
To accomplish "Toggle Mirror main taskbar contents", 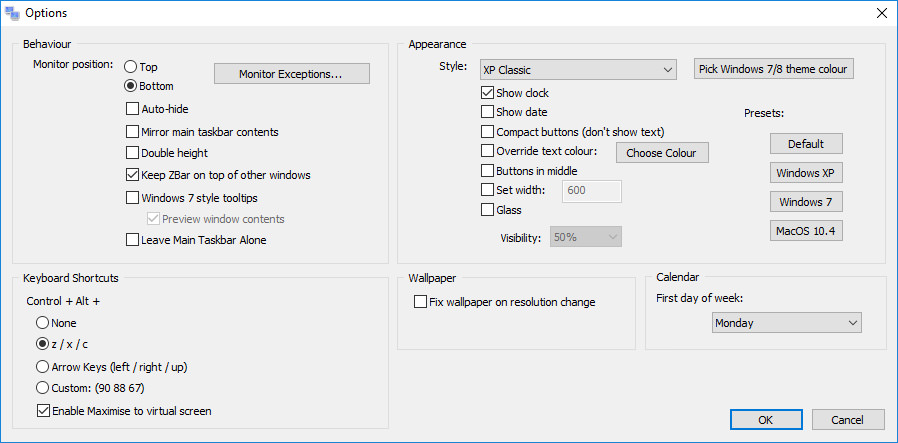I will tap(132, 132).
